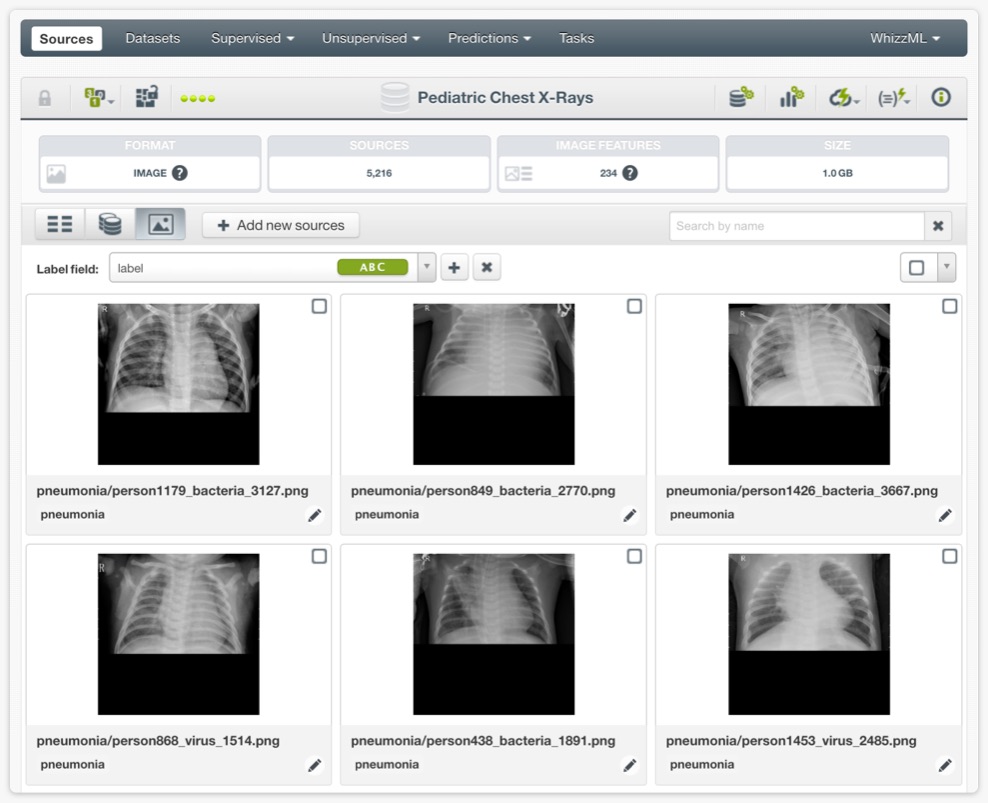Click the lock privacy icon
The width and height of the screenshot is (988, 803).
[x=45, y=98]
